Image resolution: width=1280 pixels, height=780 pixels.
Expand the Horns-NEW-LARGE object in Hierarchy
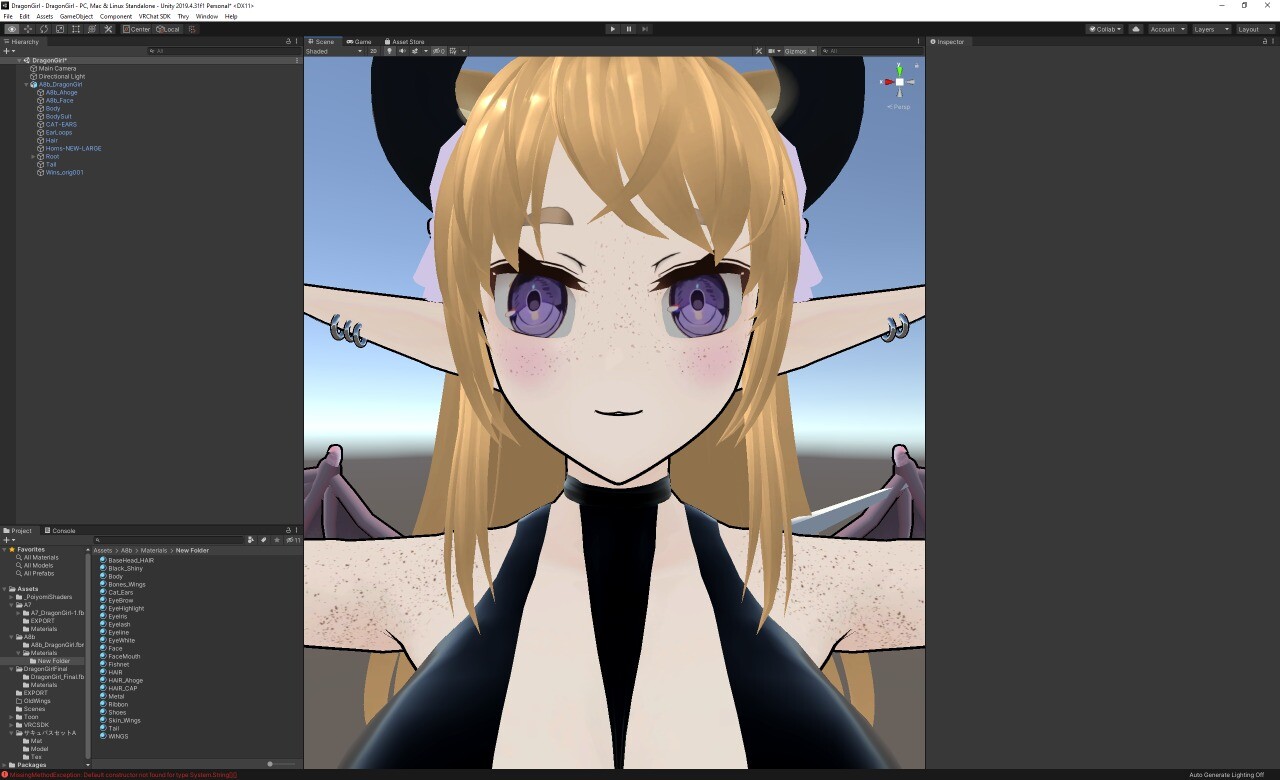(33, 148)
